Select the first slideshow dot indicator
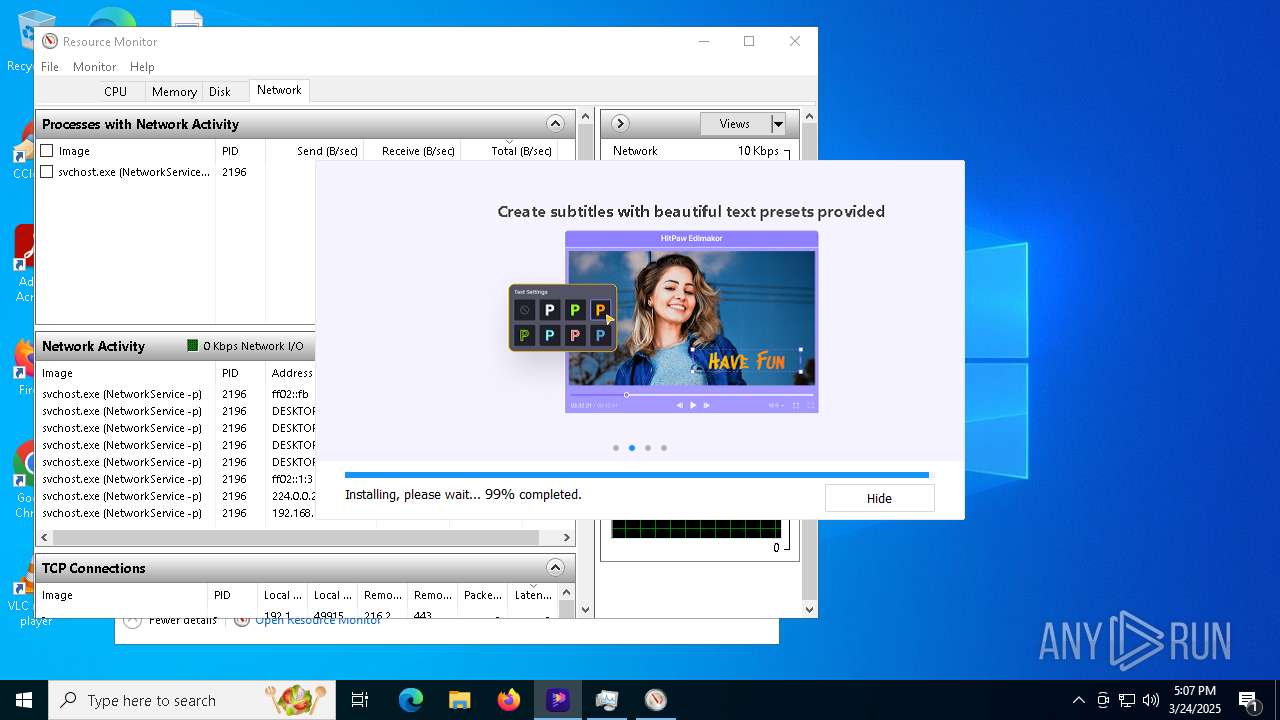Image resolution: width=1280 pixels, height=720 pixels. tap(616, 448)
